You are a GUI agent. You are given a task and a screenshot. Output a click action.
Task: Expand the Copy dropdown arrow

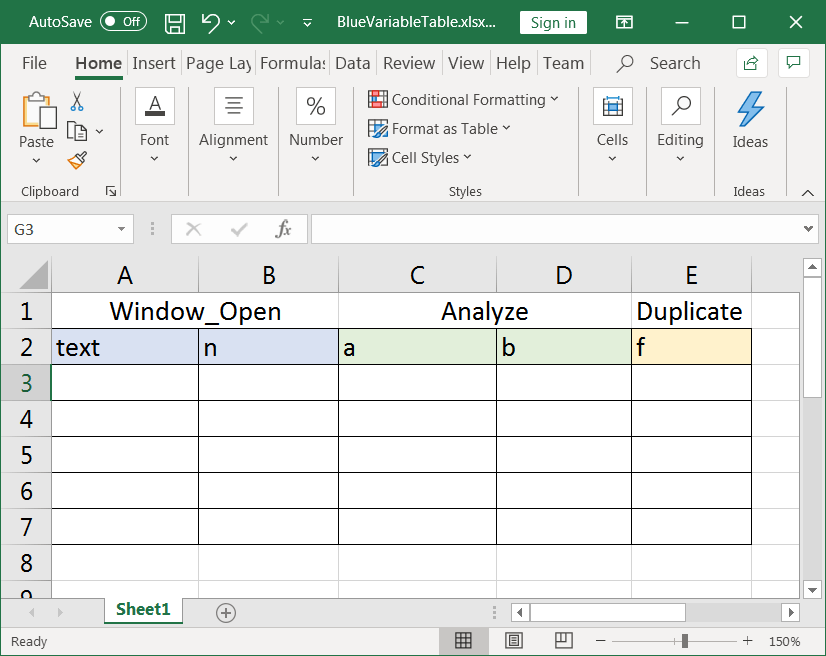[x=100, y=131]
